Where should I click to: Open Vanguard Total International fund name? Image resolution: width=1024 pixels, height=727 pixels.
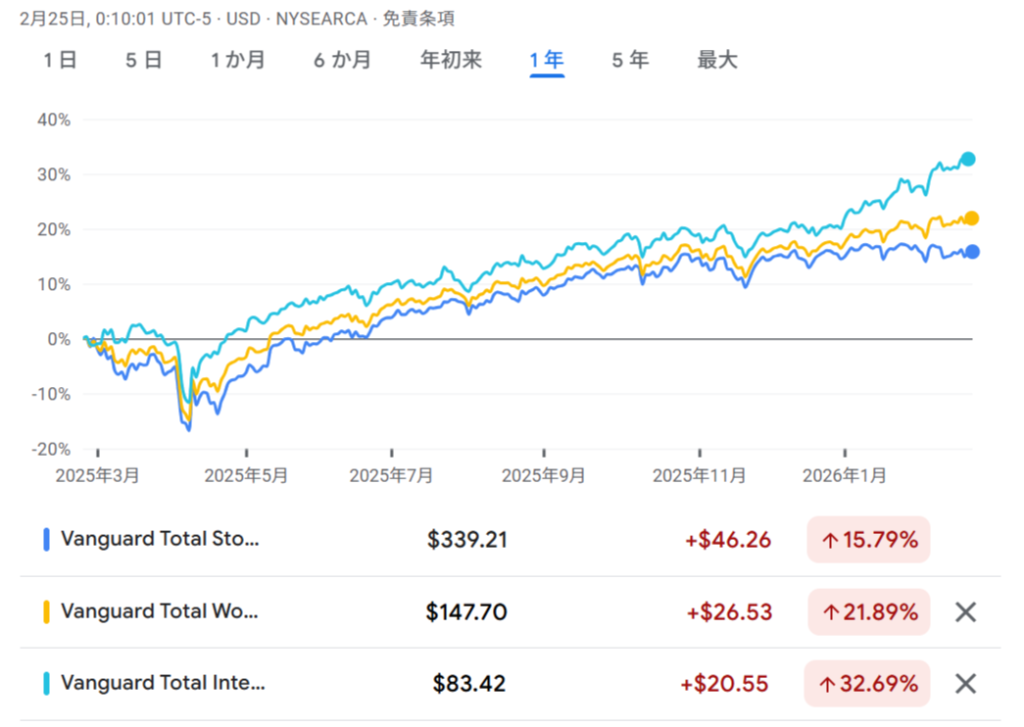click(x=163, y=684)
